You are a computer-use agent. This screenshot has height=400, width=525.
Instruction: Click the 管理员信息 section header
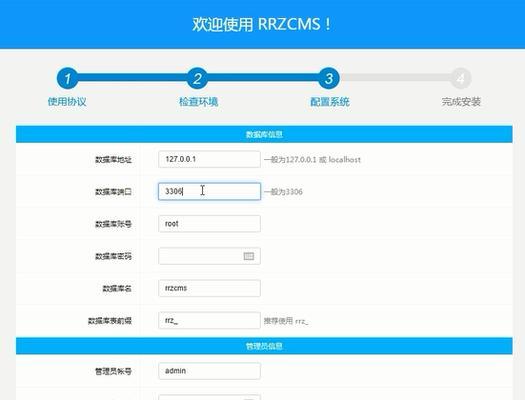click(x=264, y=346)
